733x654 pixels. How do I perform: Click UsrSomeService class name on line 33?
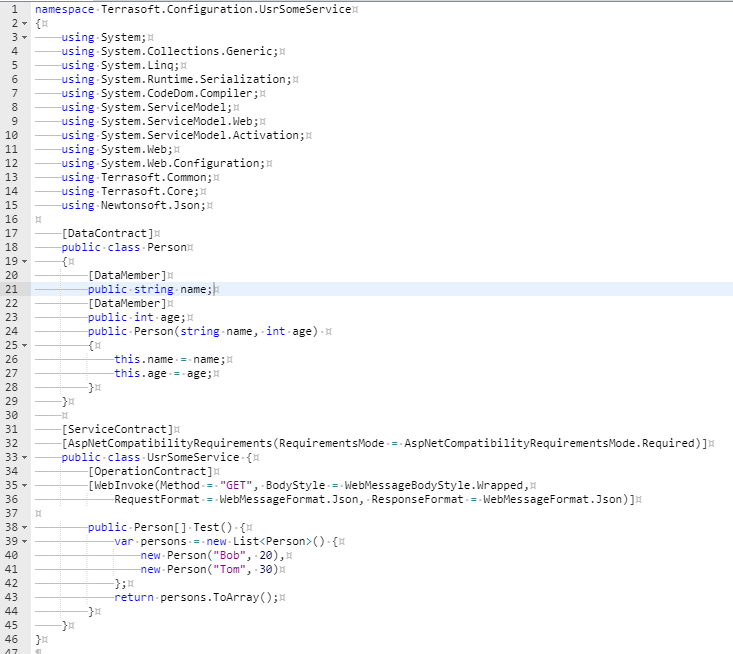[193, 457]
